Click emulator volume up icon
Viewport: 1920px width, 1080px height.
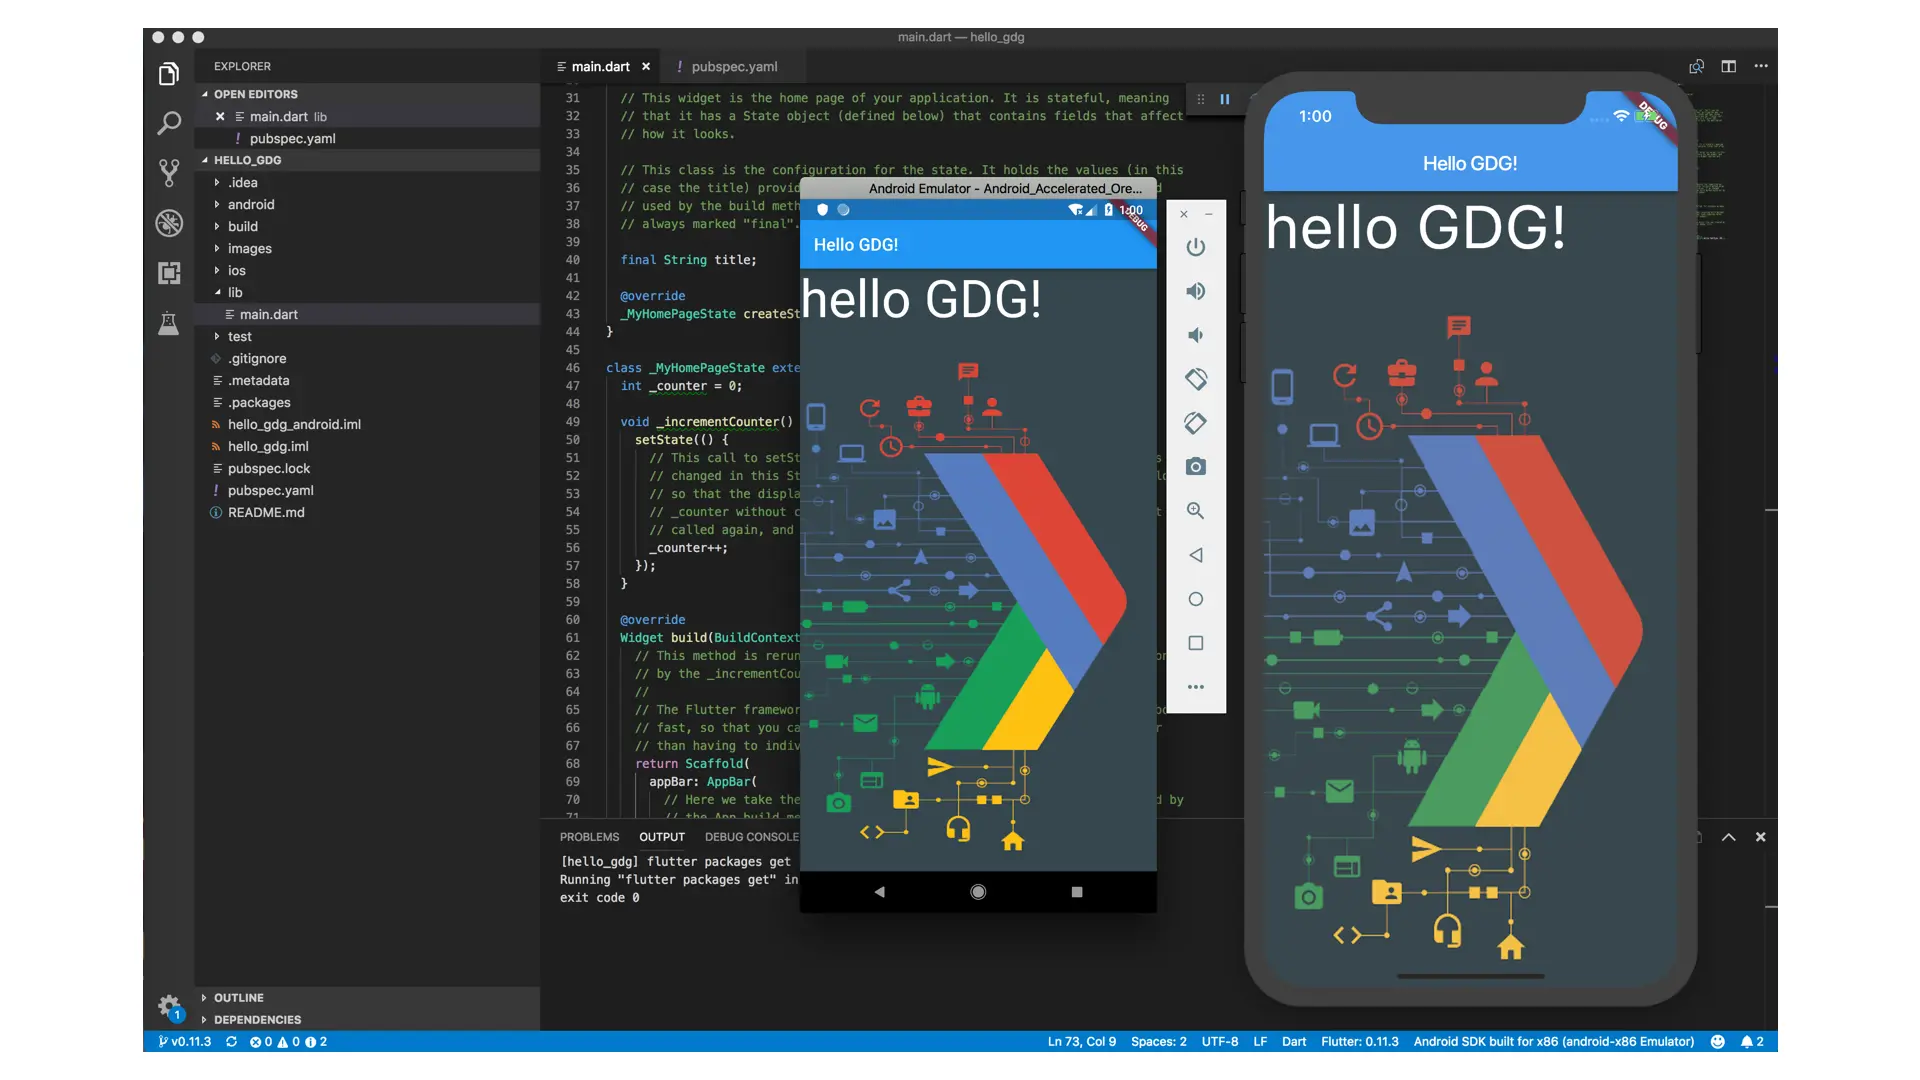click(x=1195, y=291)
